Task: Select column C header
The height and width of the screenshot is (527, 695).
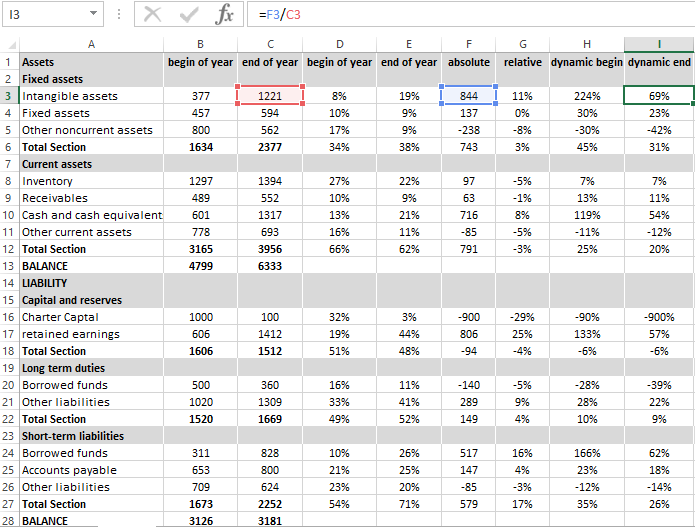Action: 269,44
